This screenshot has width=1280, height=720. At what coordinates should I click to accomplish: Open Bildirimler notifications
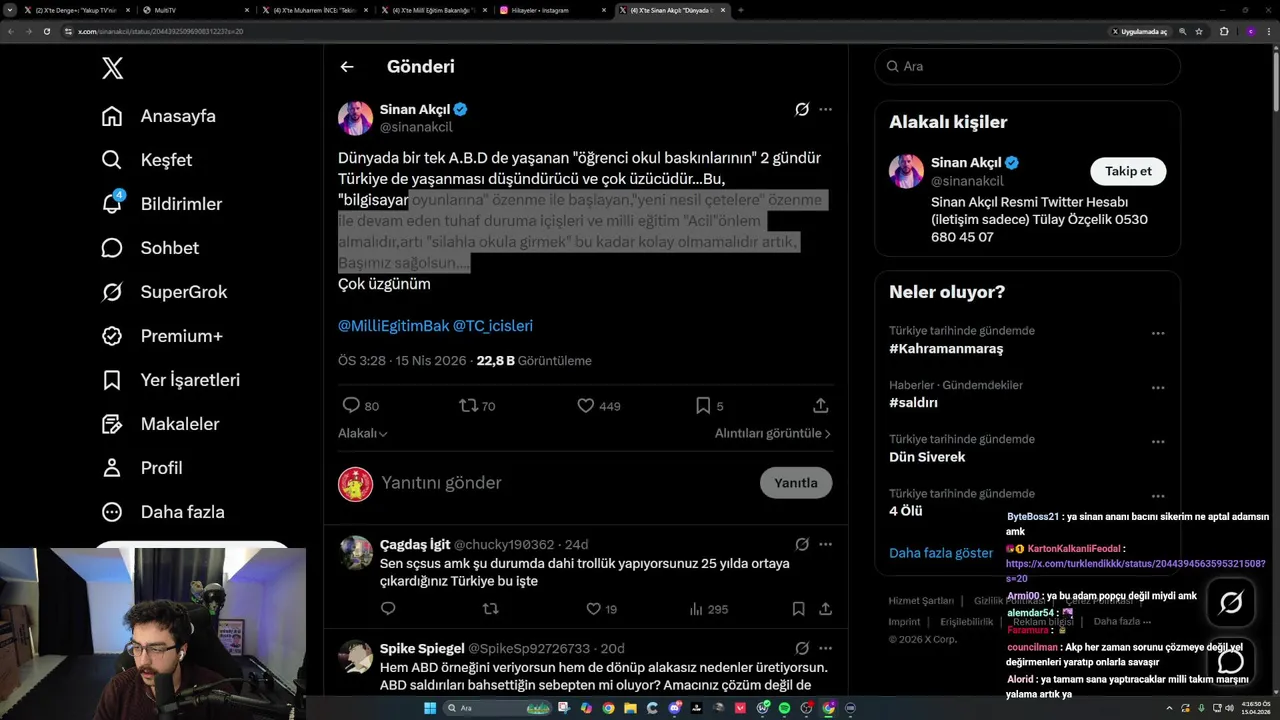click(x=162, y=204)
